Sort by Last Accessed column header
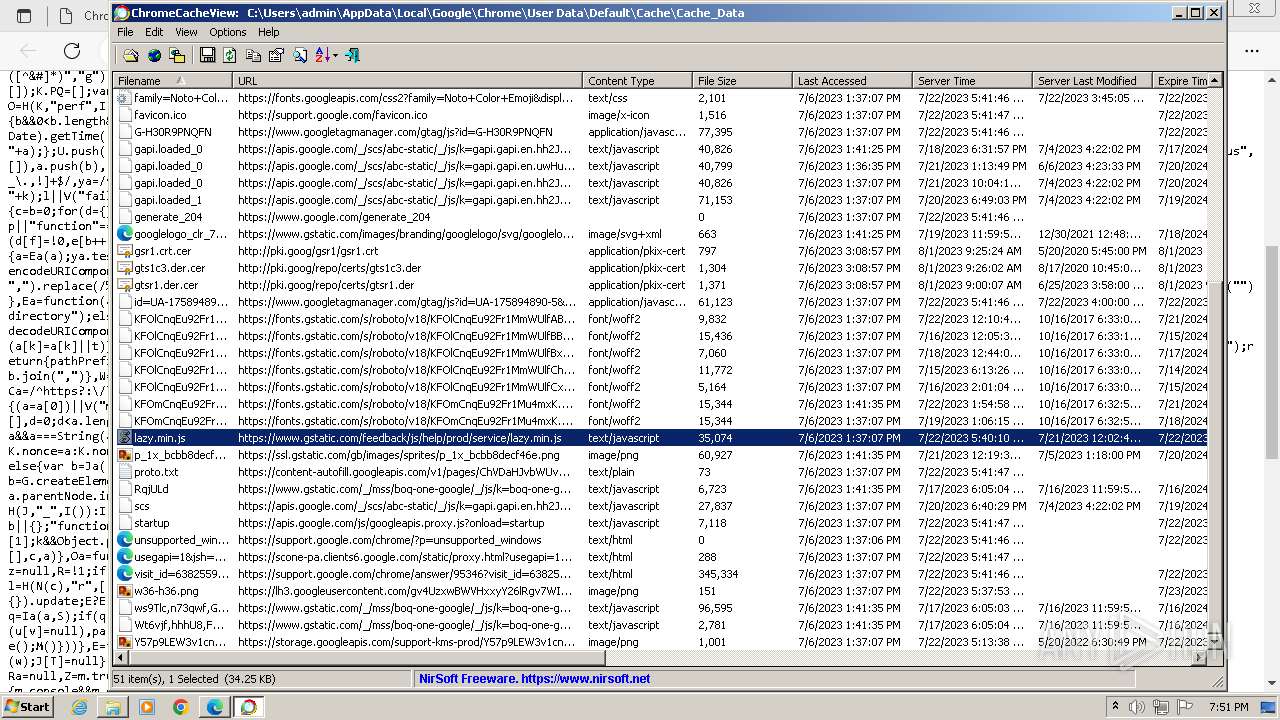 pyautogui.click(x=853, y=81)
